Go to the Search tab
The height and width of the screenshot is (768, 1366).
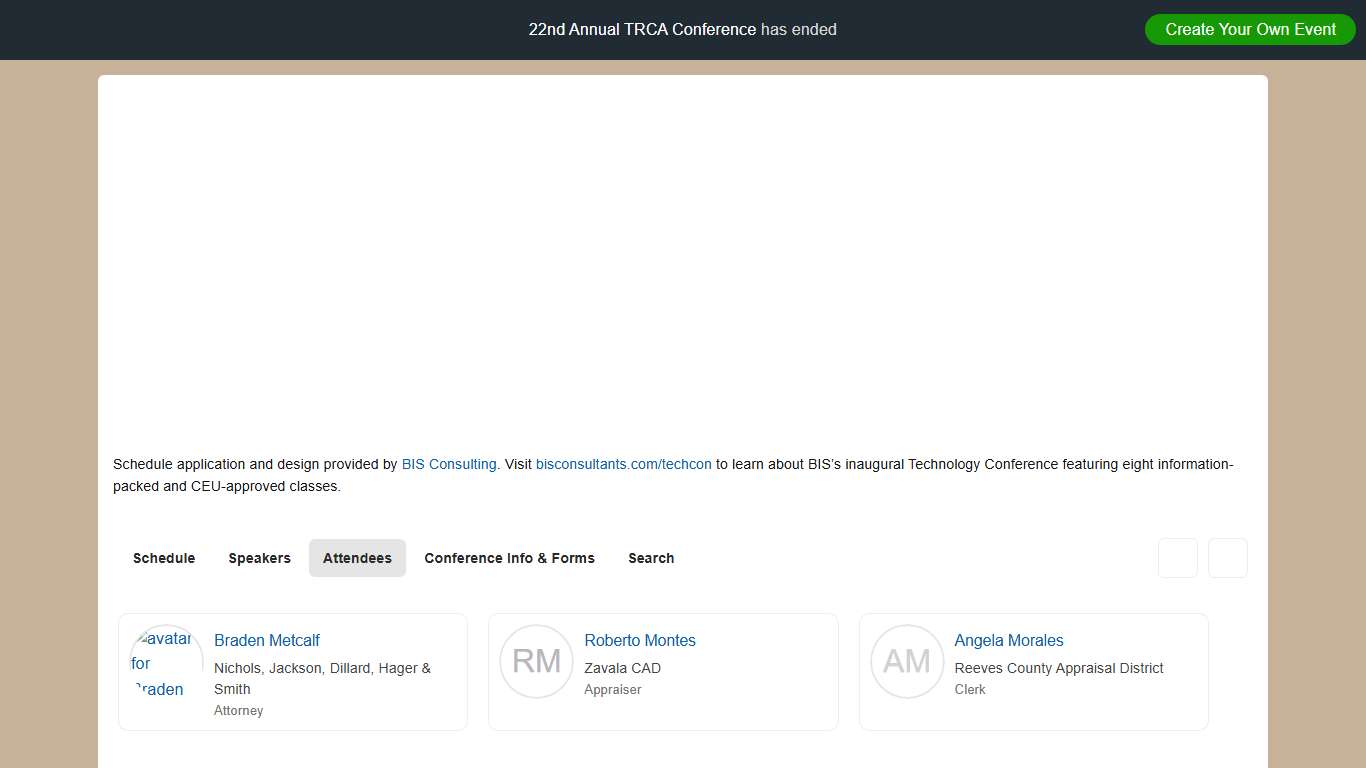tap(651, 558)
